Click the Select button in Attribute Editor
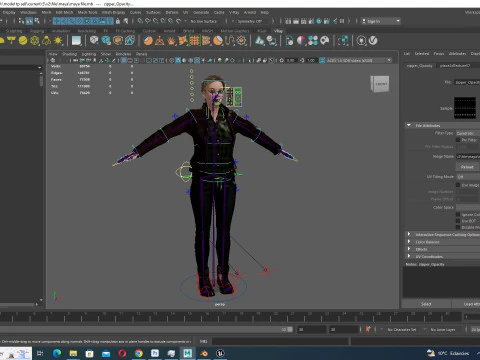The image size is (480, 360). tap(426, 304)
